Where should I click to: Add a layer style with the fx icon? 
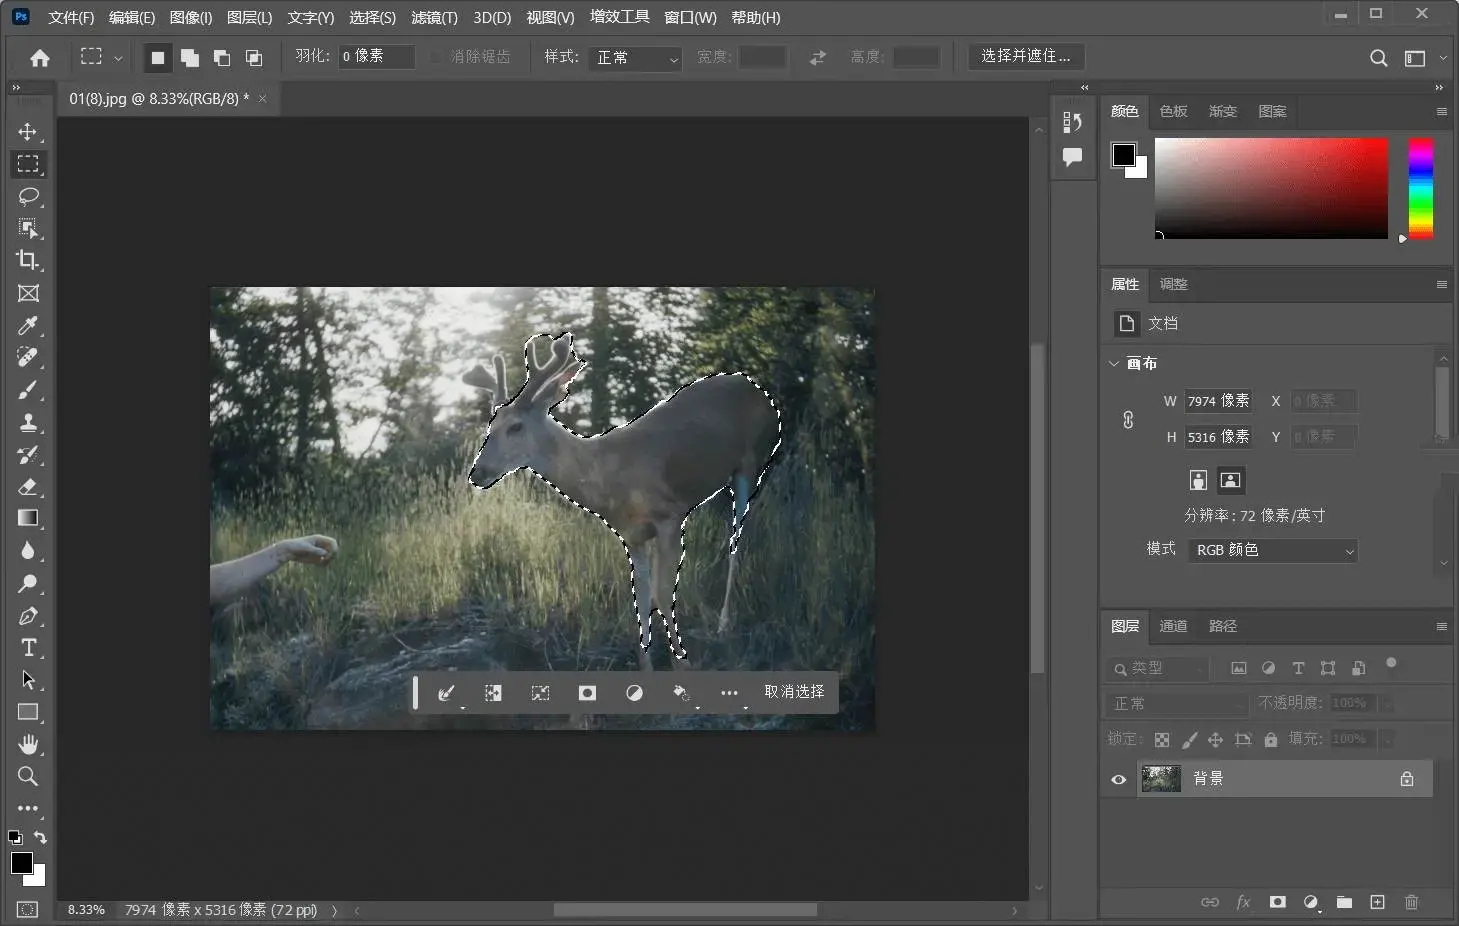1243,902
